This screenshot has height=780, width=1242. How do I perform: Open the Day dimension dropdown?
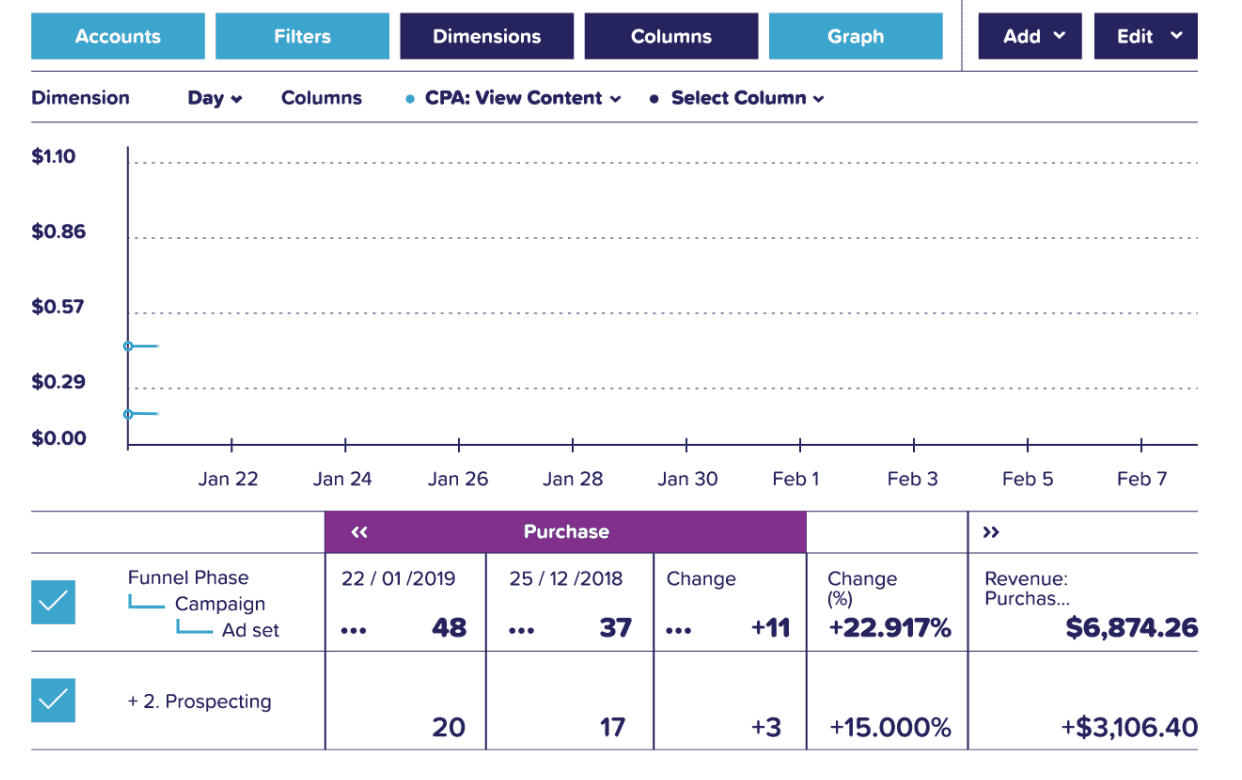pos(215,98)
